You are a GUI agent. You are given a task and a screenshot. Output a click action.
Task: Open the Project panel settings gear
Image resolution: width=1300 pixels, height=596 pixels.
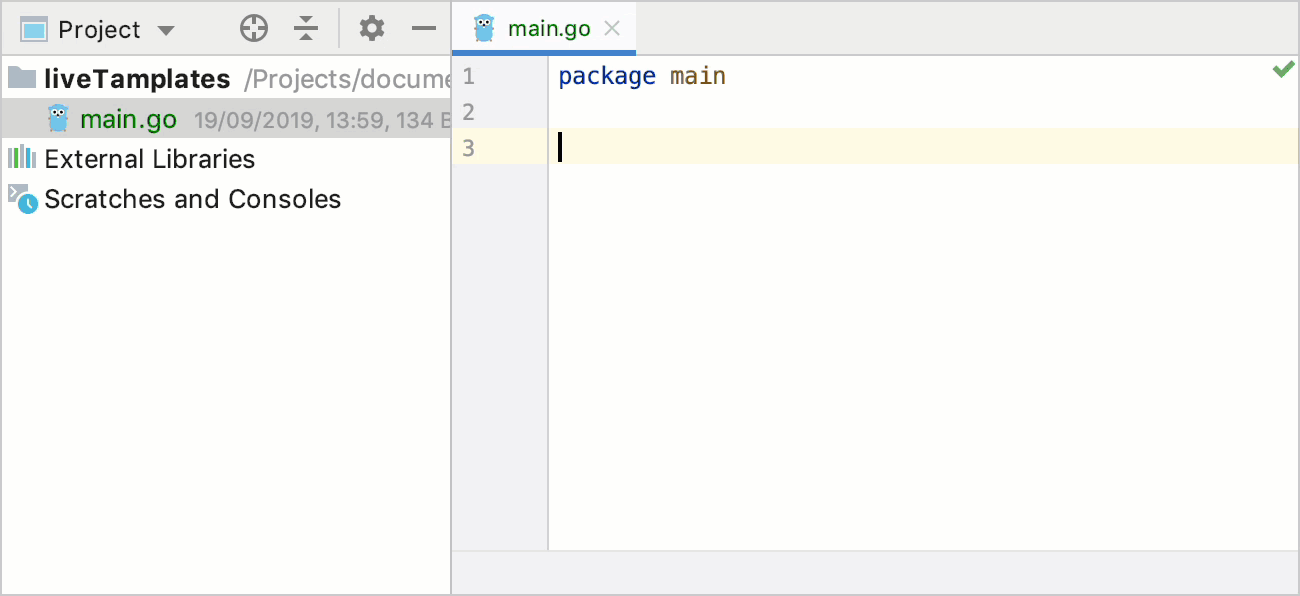pyautogui.click(x=371, y=28)
